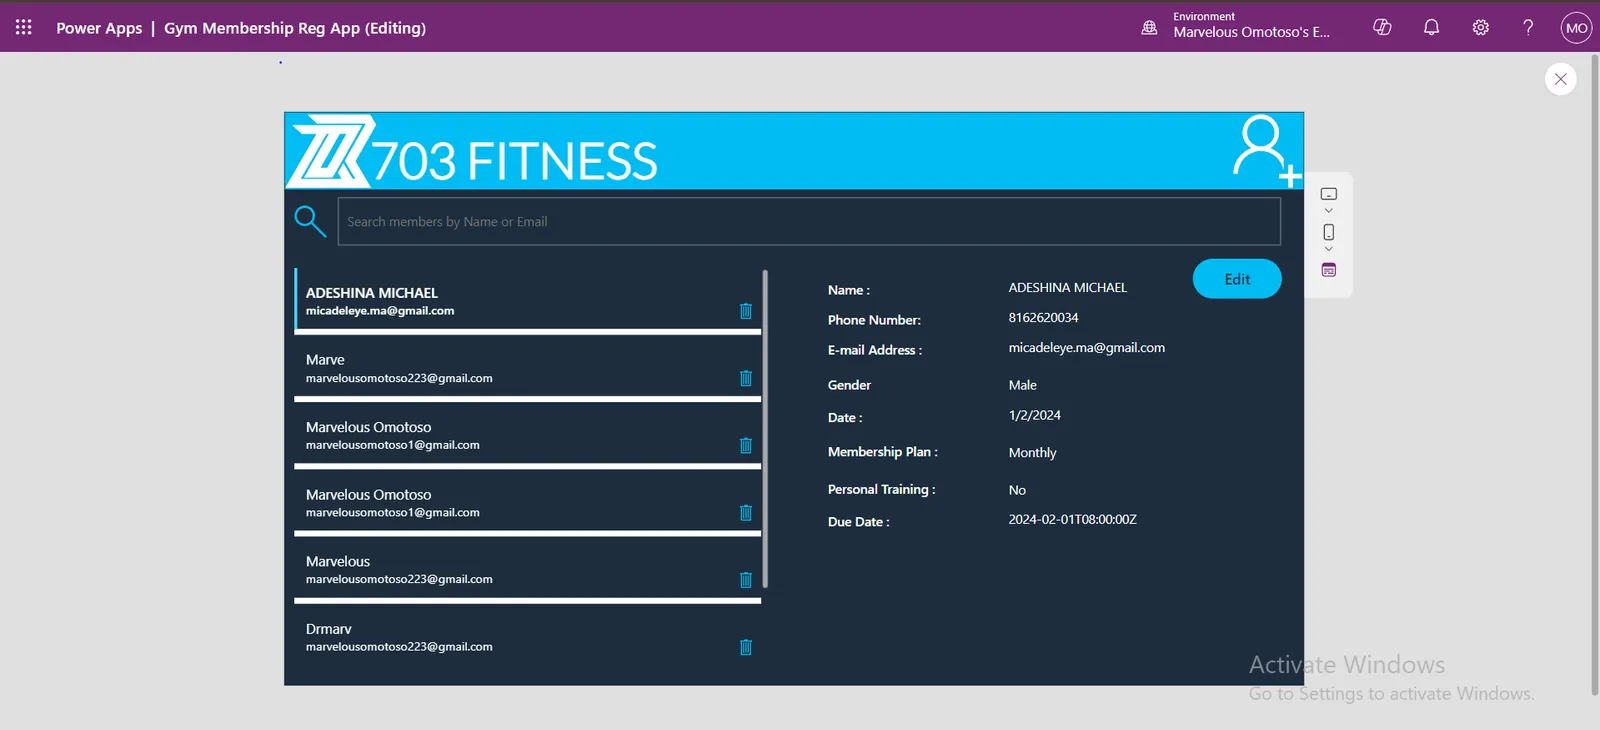The image size is (1600, 730).
Task: Open the notifications bell
Action: click(1431, 27)
